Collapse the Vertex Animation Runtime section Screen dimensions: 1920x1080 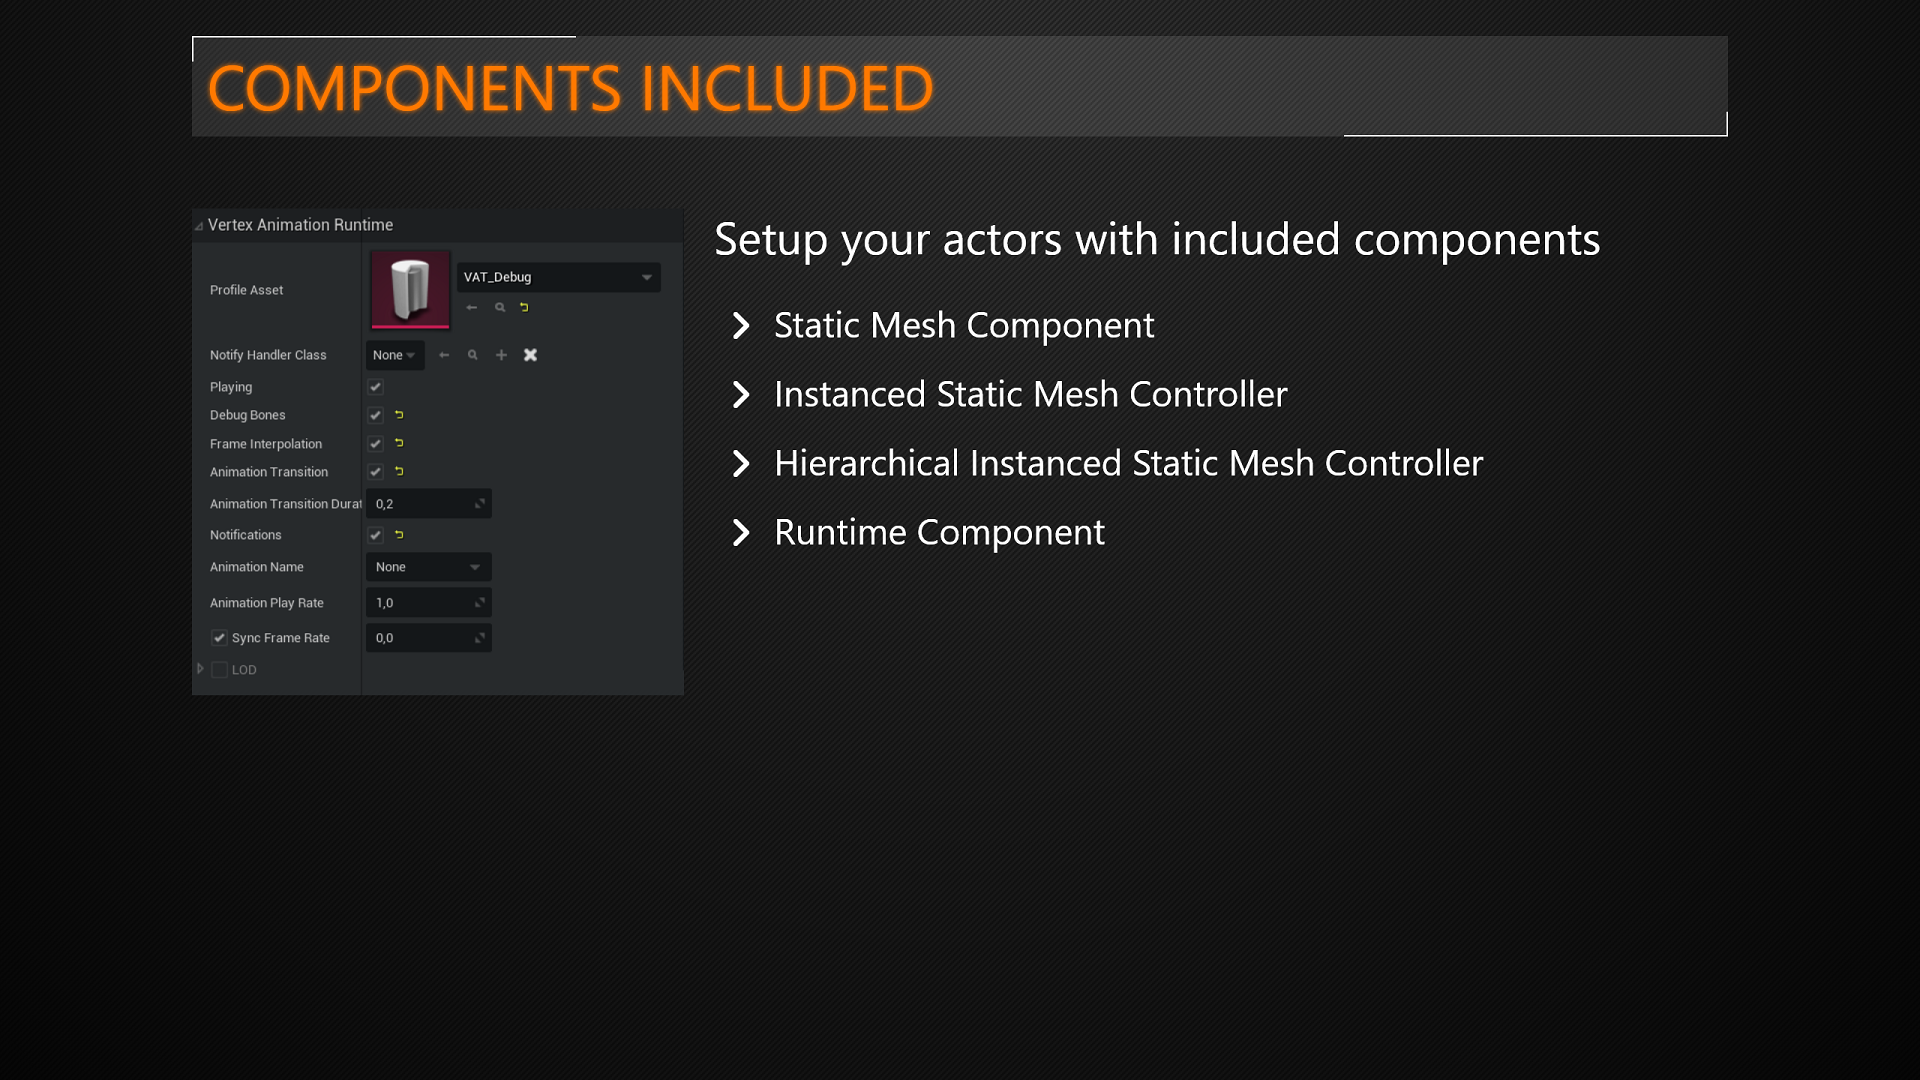pyautogui.click(x=199, y=226)
